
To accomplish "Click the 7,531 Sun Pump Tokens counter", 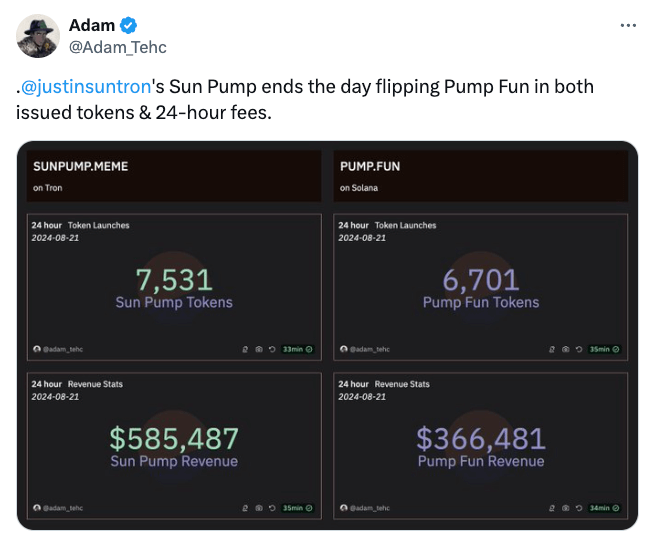I will (174, 281).
